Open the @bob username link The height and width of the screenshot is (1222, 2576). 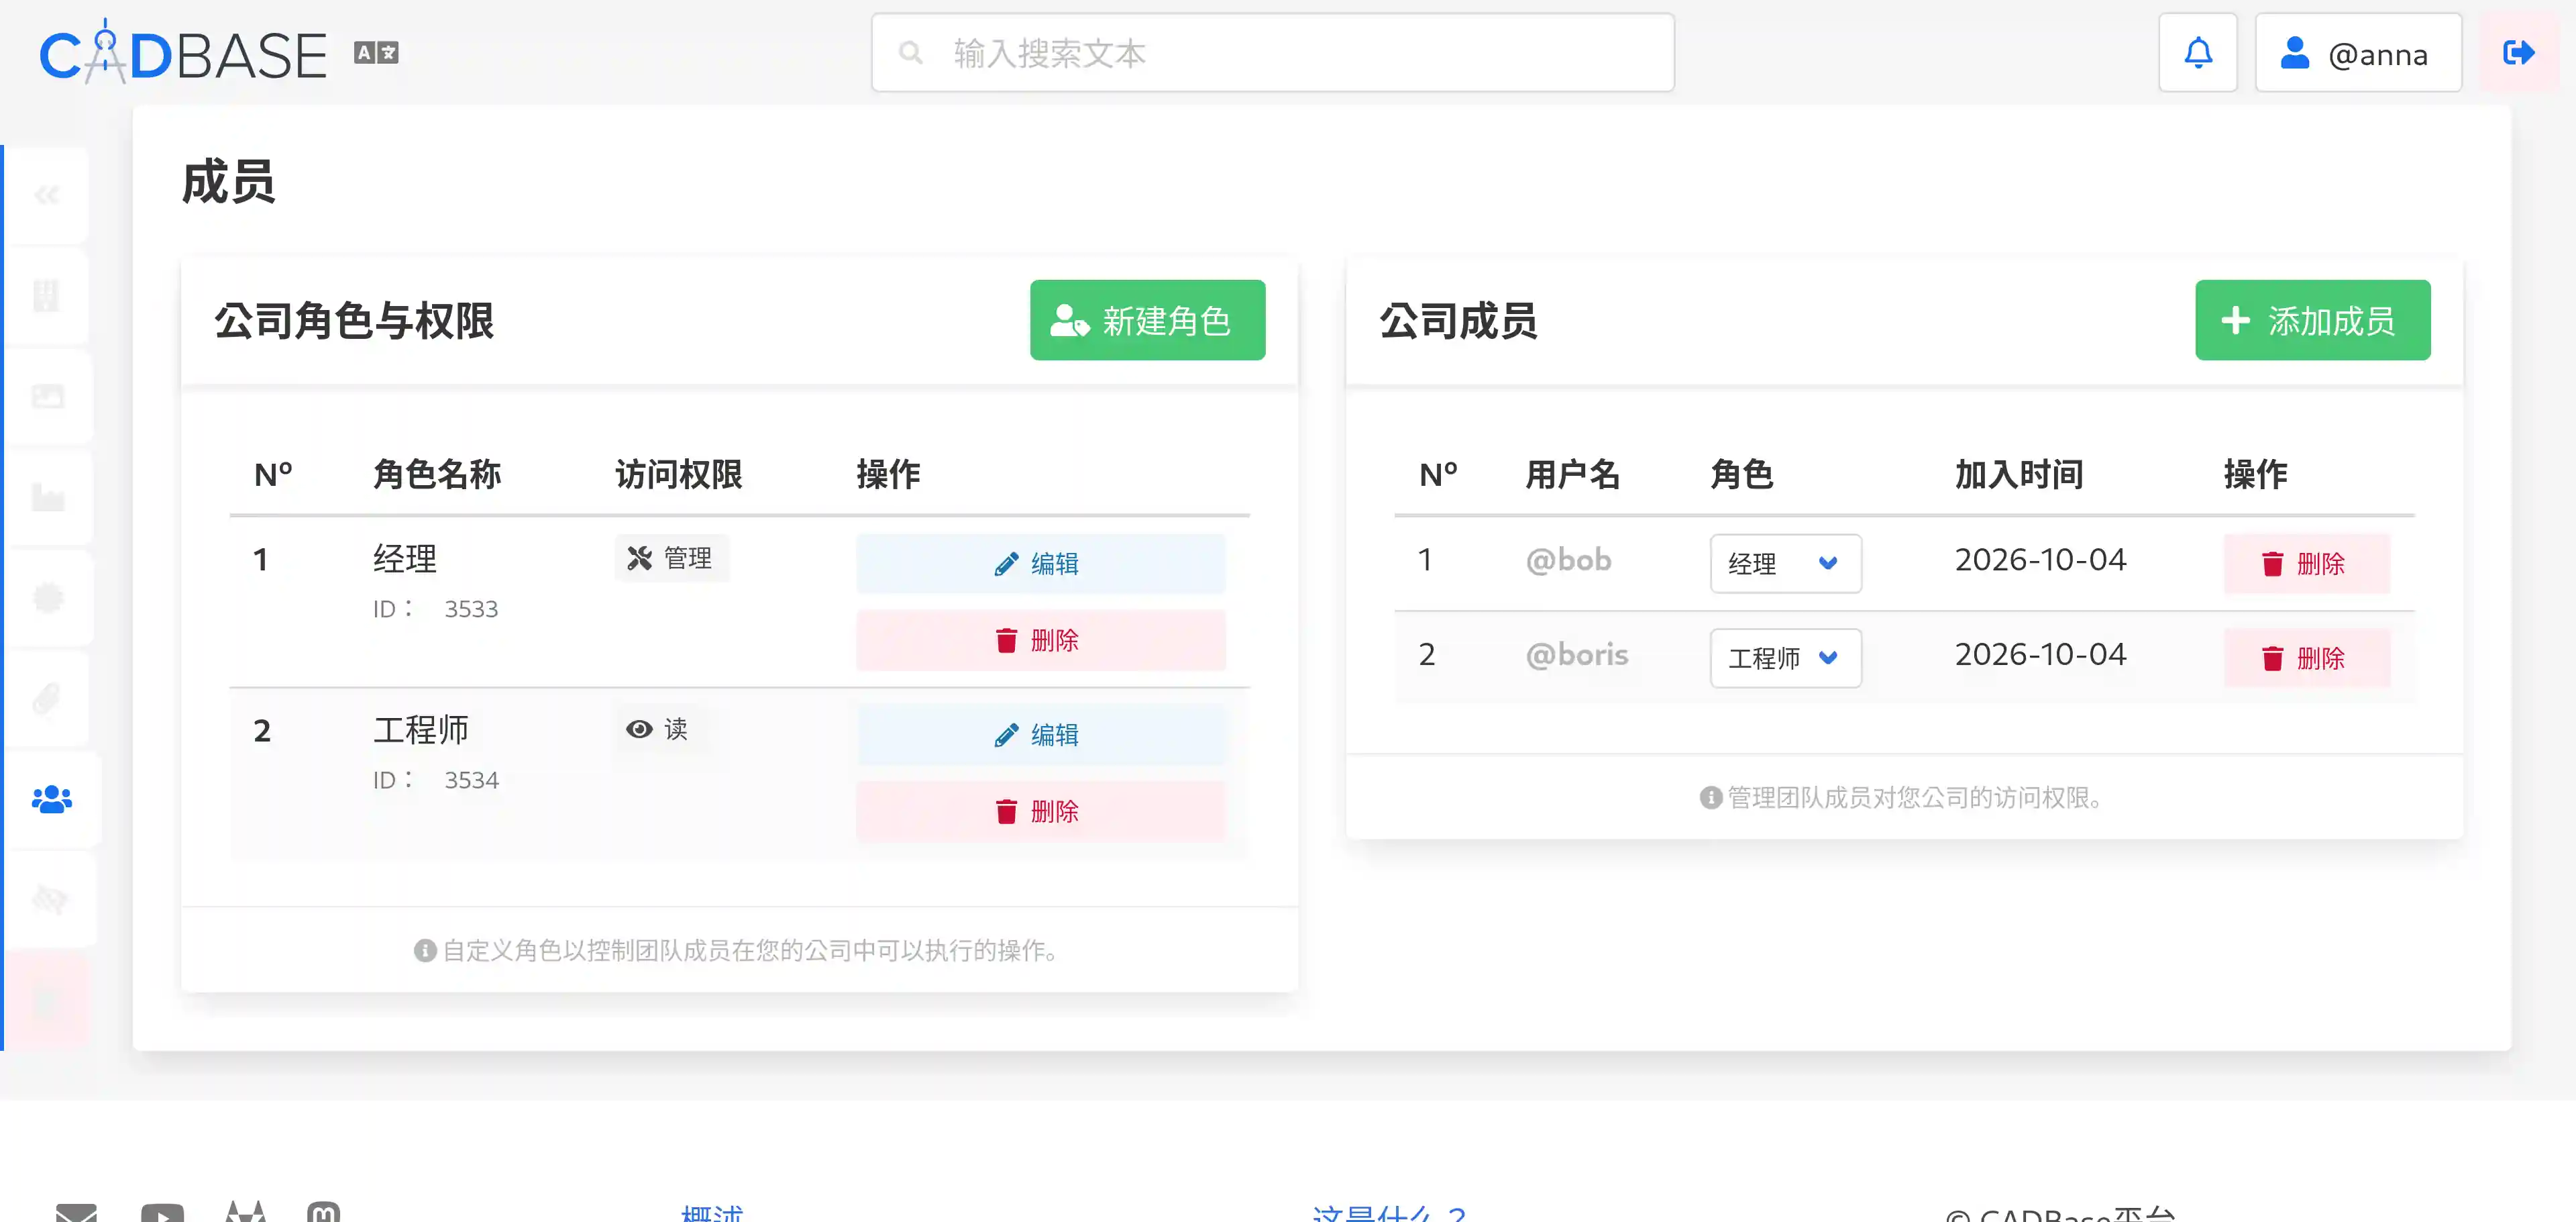pos(1568,560)
